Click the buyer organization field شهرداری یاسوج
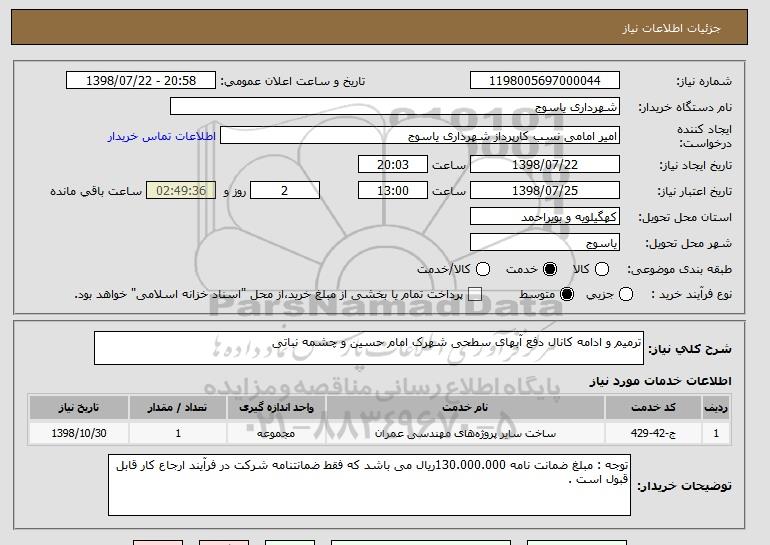Image resolution: width=770 pixels, height=545 pixels. coord(395,107)
